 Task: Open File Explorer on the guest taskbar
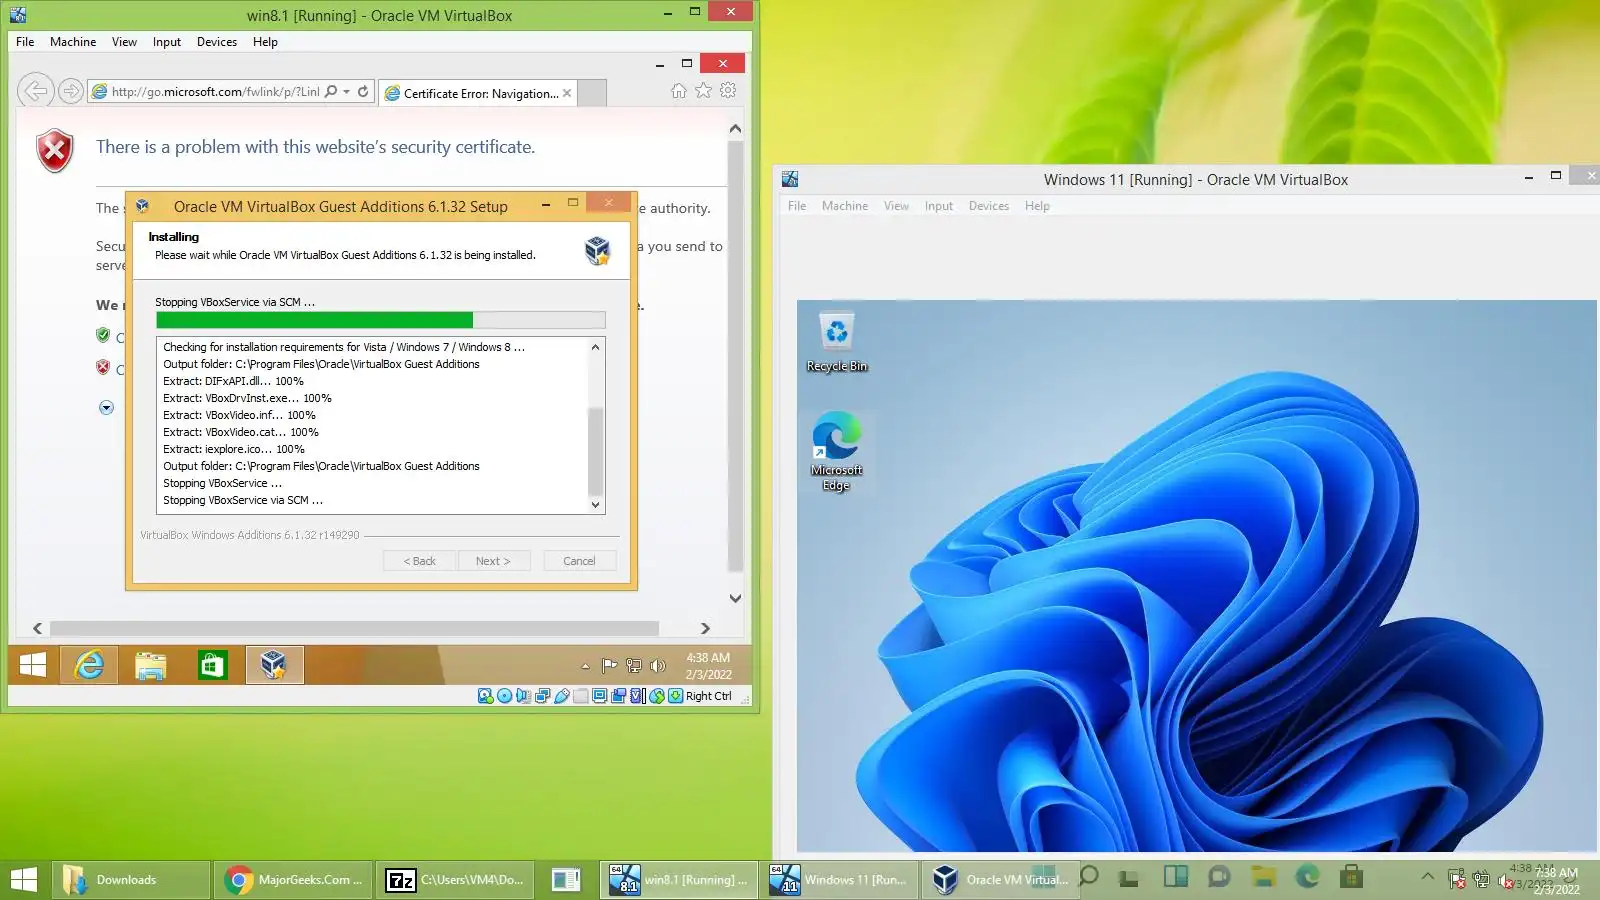click(x=151, y=665)
